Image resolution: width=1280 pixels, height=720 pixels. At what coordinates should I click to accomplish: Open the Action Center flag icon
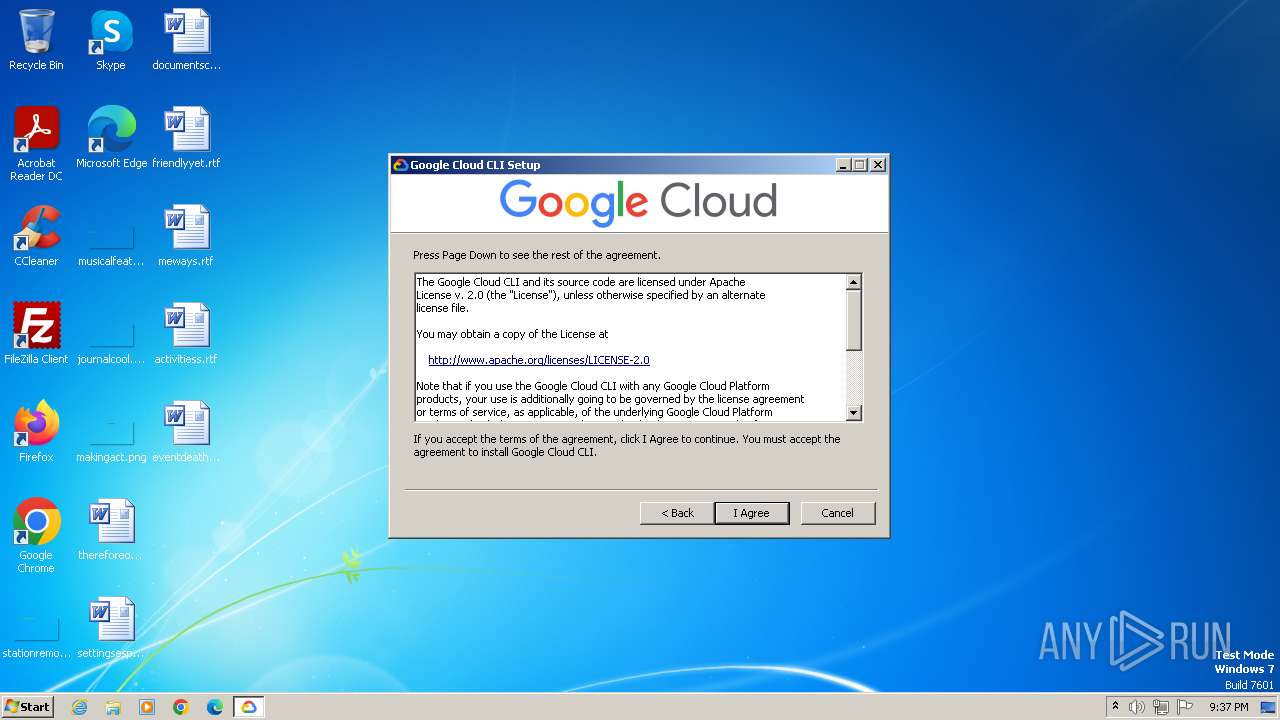1185,707
